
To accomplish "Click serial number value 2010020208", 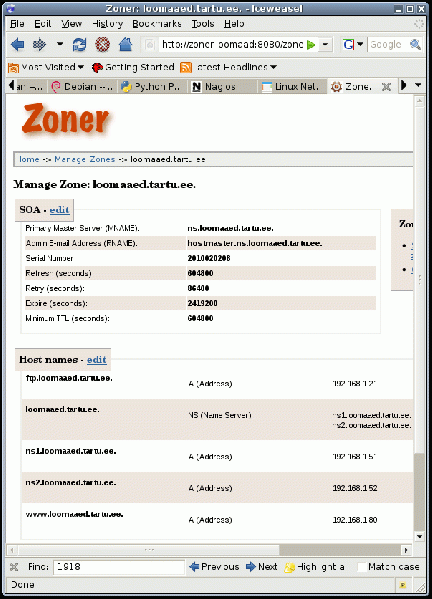I will (x=209, y=258).
